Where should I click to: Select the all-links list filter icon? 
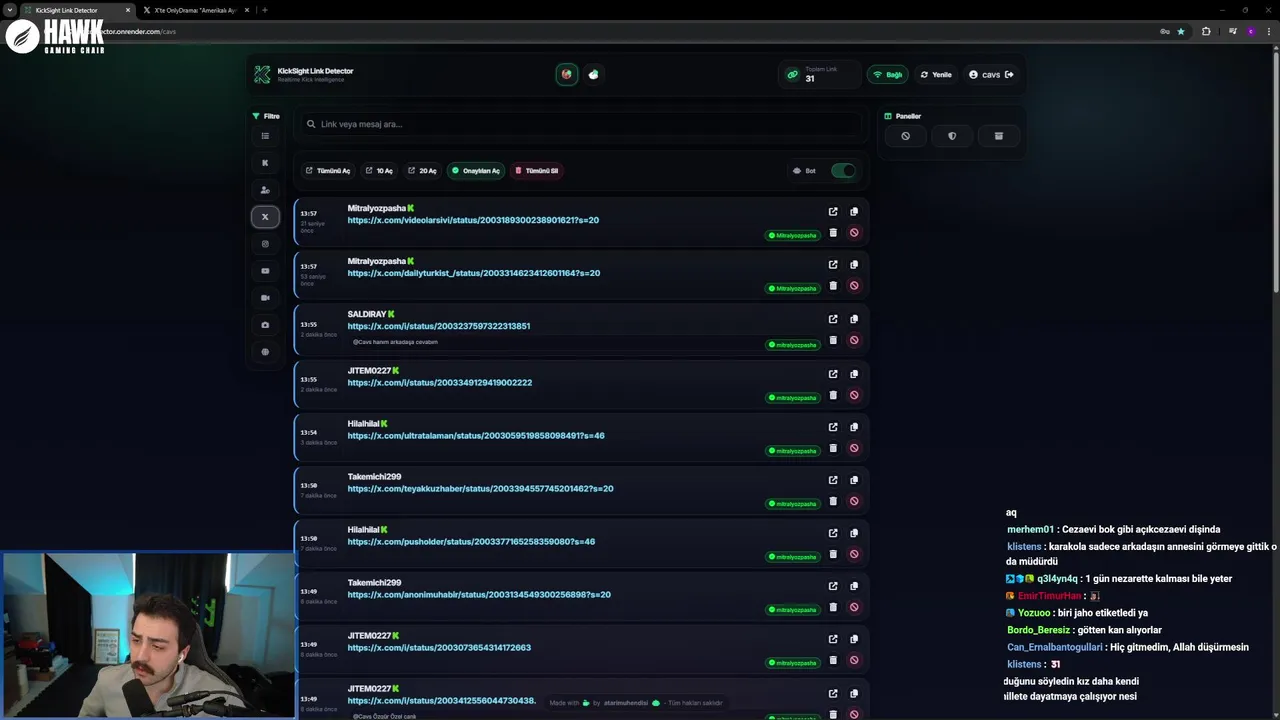click(265, 136)
